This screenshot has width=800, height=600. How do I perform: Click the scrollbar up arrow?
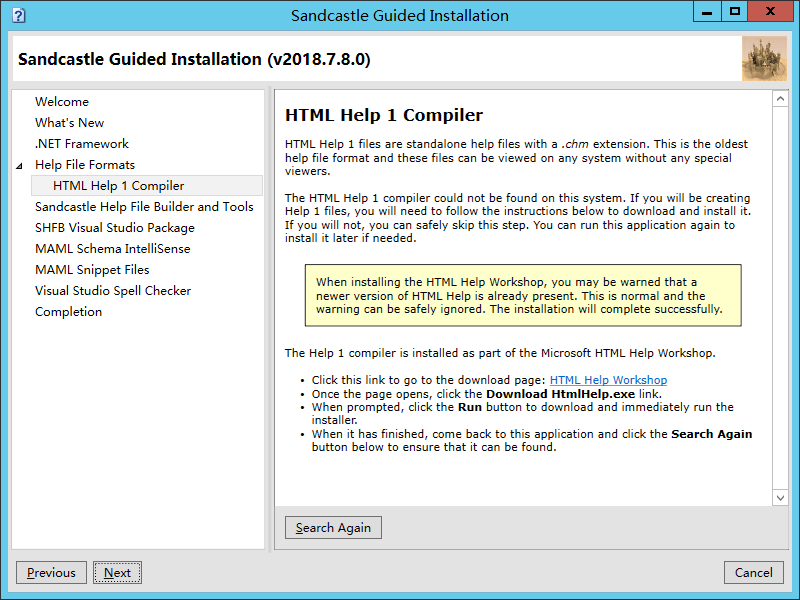tap(780, 99)
